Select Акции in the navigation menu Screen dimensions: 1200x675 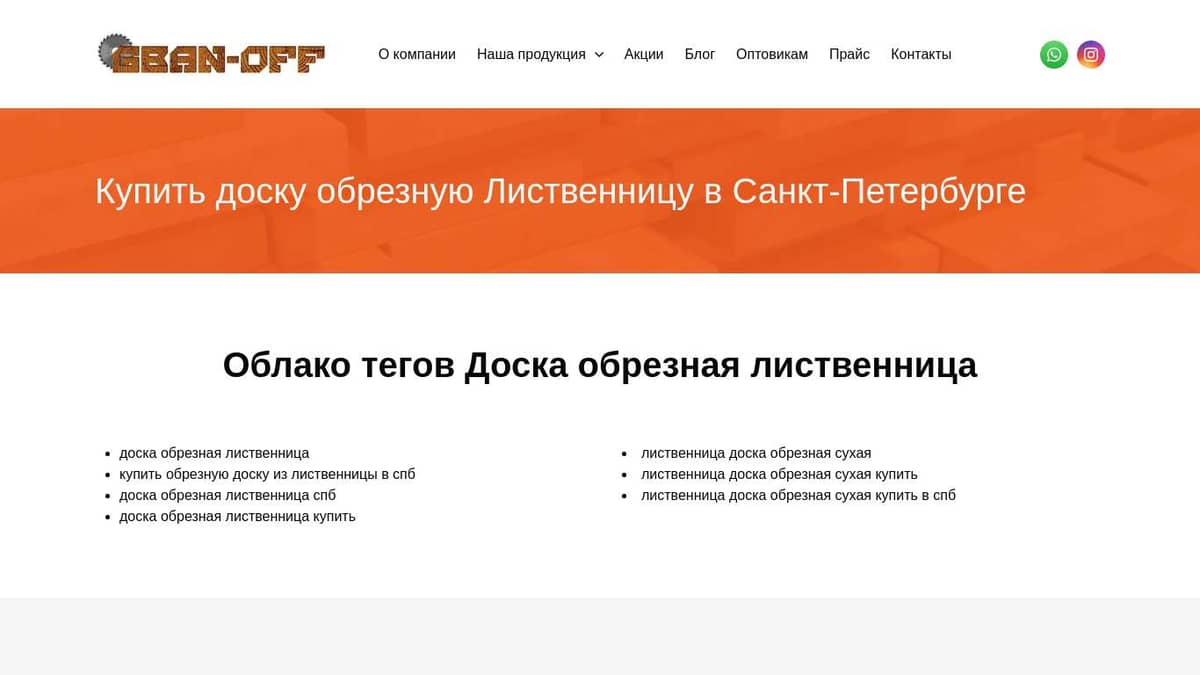click(643, 54)
